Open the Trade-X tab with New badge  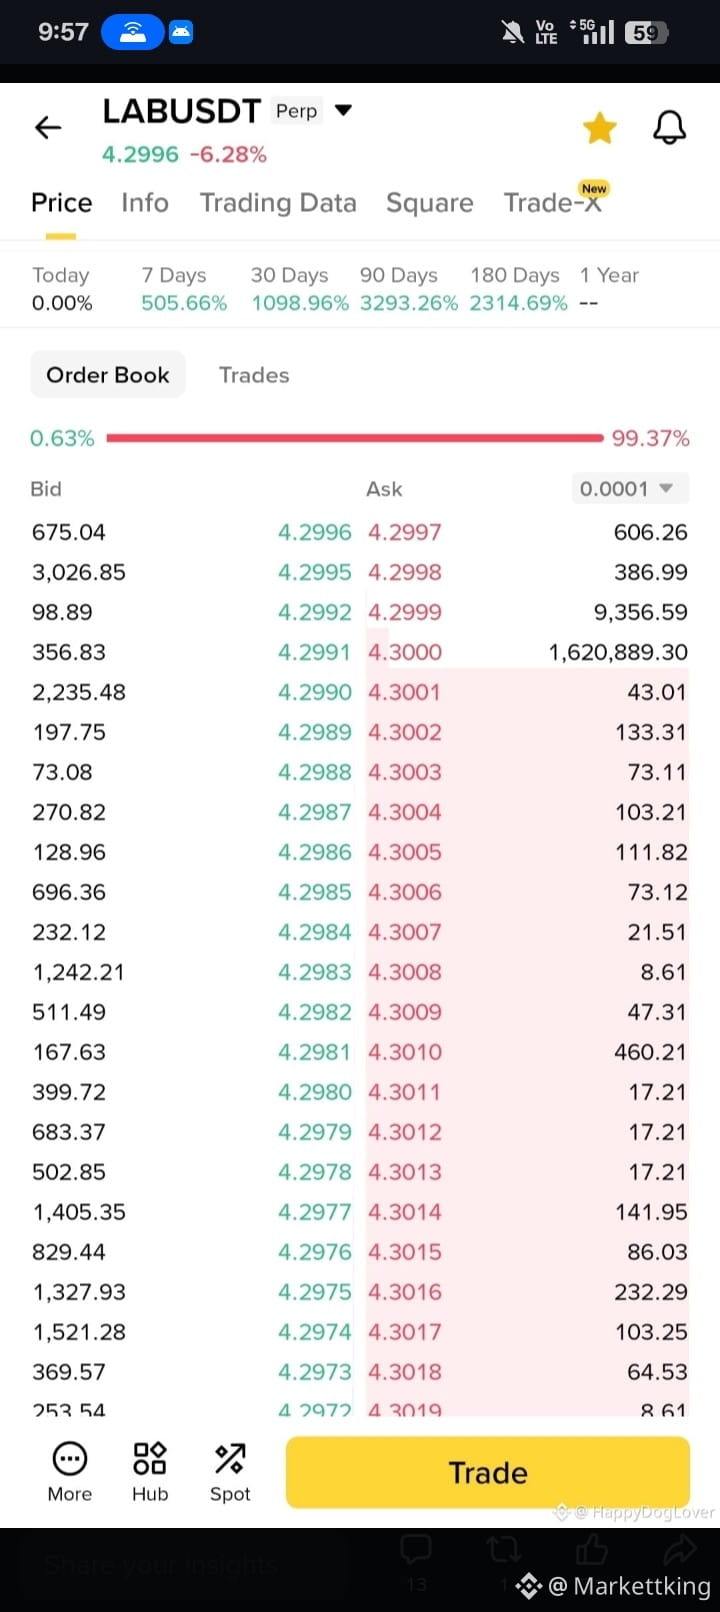point(554,202)
